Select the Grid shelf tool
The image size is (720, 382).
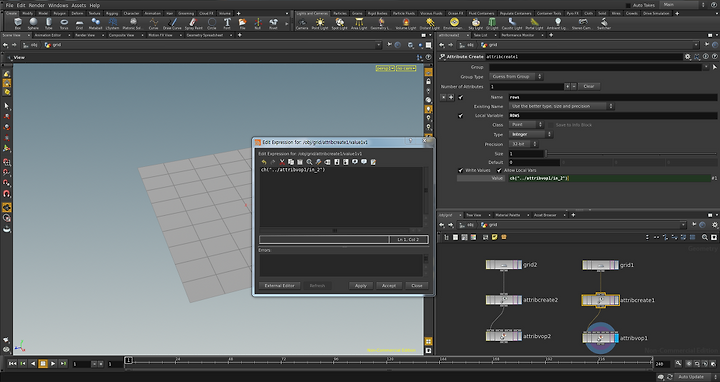(x=79, y=23)
